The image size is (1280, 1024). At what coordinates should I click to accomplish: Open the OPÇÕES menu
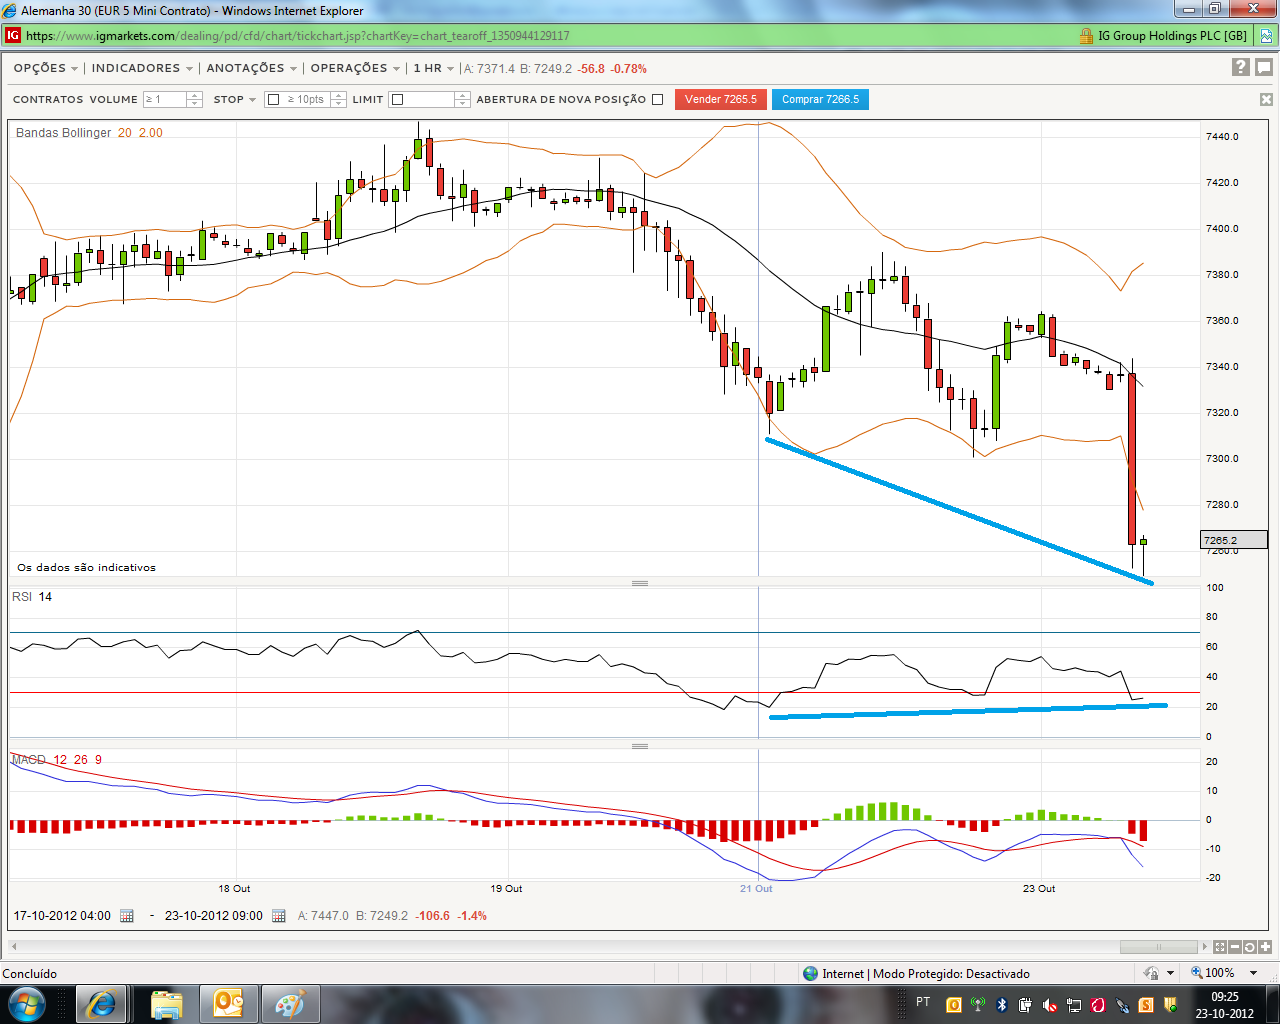pyautogui.click(x=45, y=68)
